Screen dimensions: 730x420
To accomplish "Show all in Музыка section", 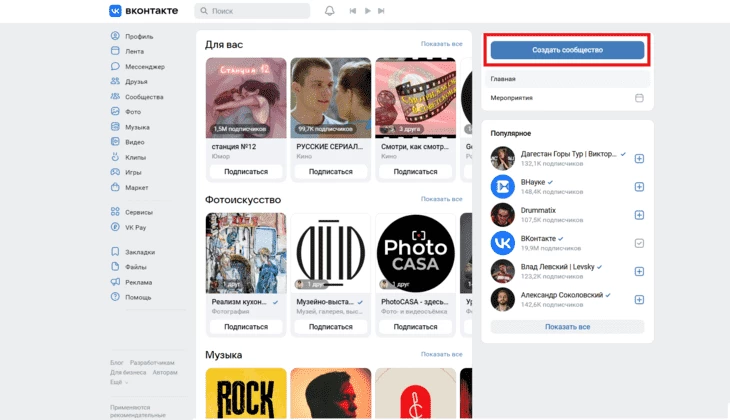I will pos(441,354).
